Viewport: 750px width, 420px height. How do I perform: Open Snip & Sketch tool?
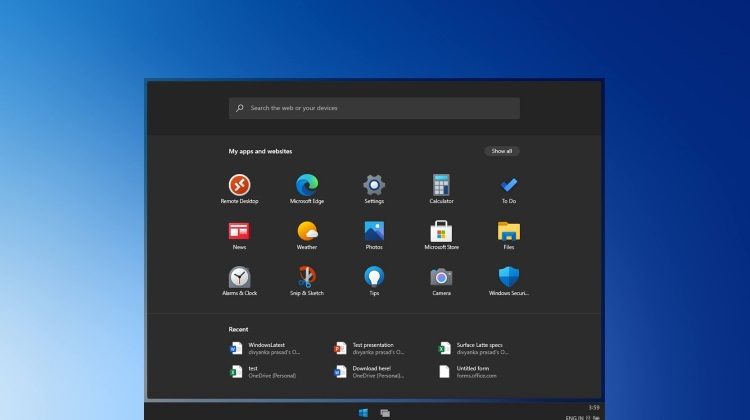(x=307, y=277)
